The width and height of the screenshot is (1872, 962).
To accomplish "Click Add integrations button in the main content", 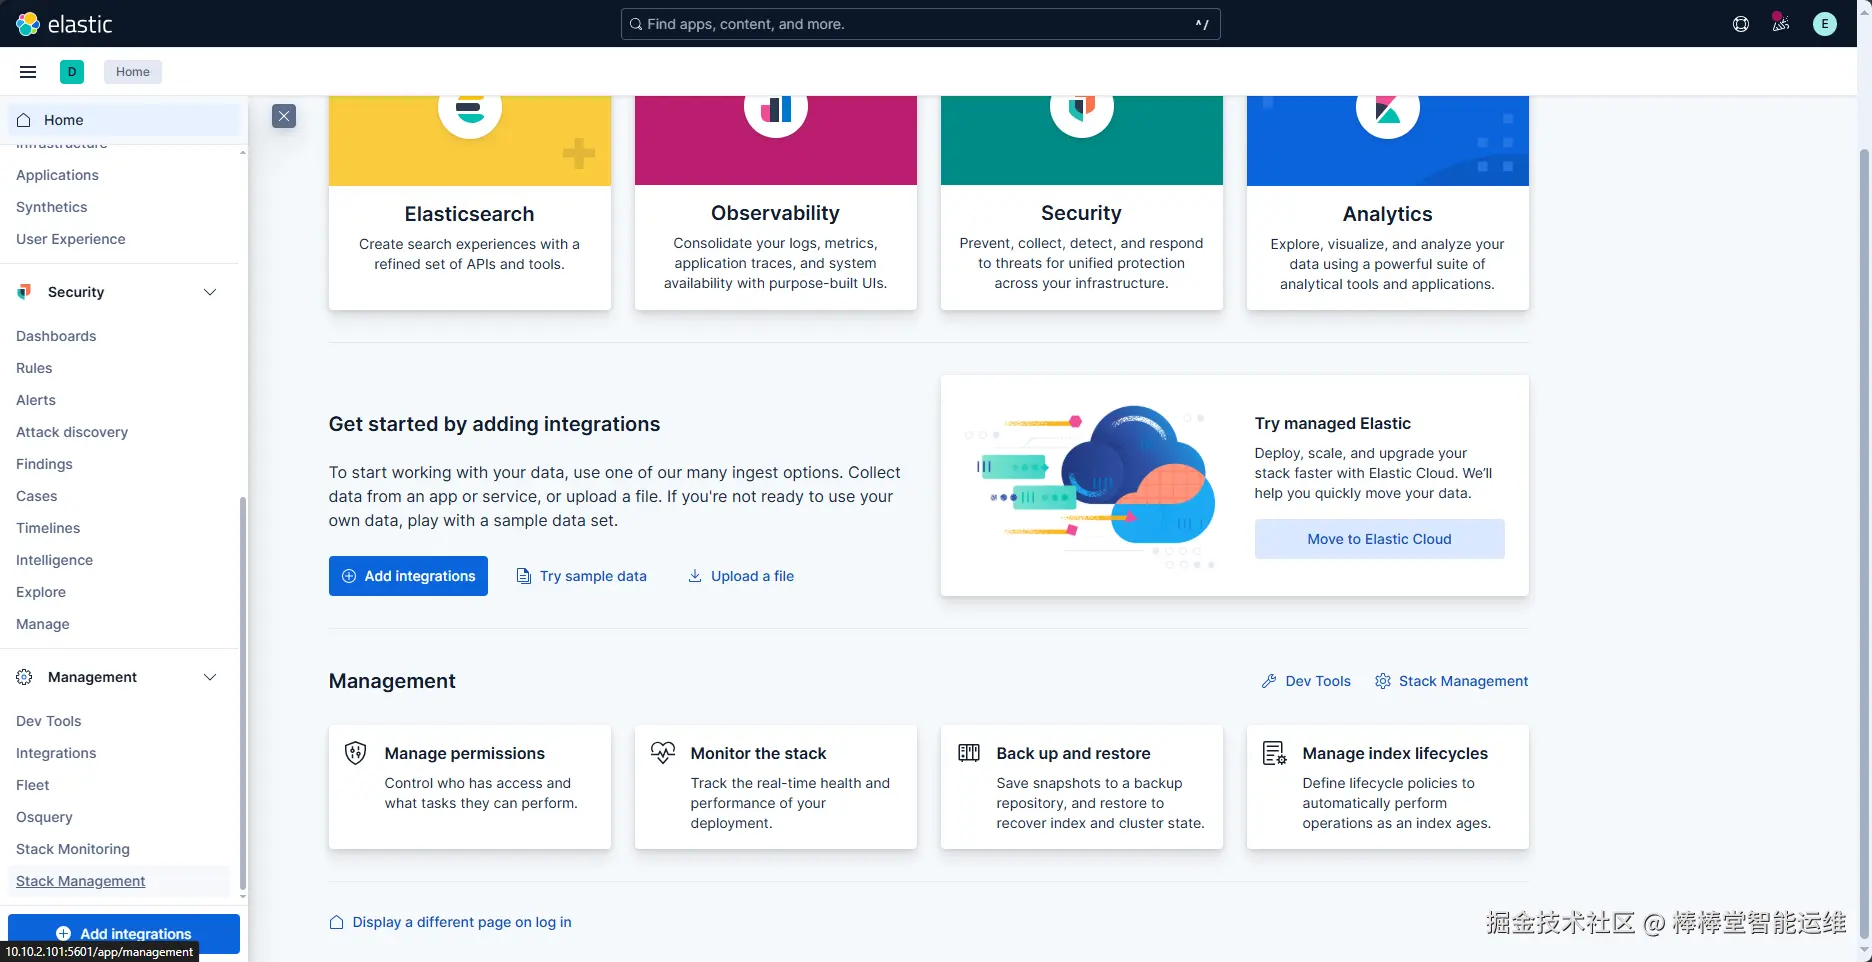I will point(408,576).
